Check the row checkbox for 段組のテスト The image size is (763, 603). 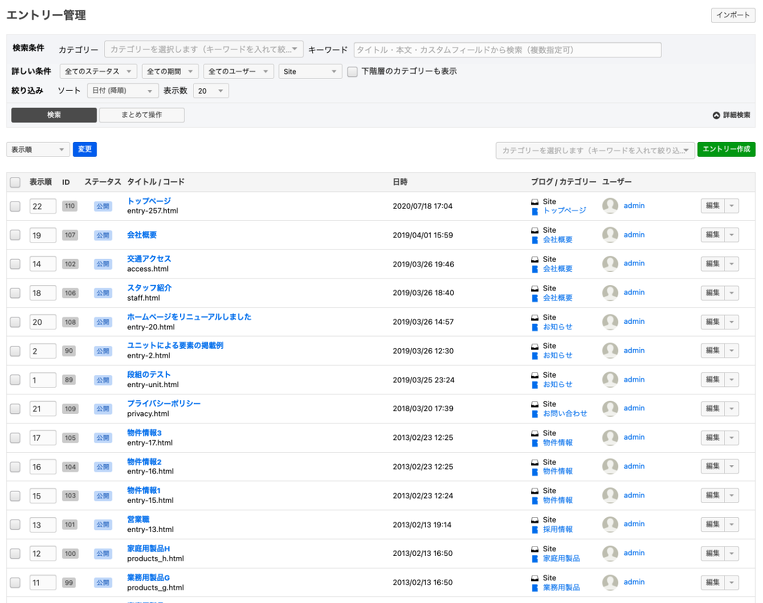15,380
